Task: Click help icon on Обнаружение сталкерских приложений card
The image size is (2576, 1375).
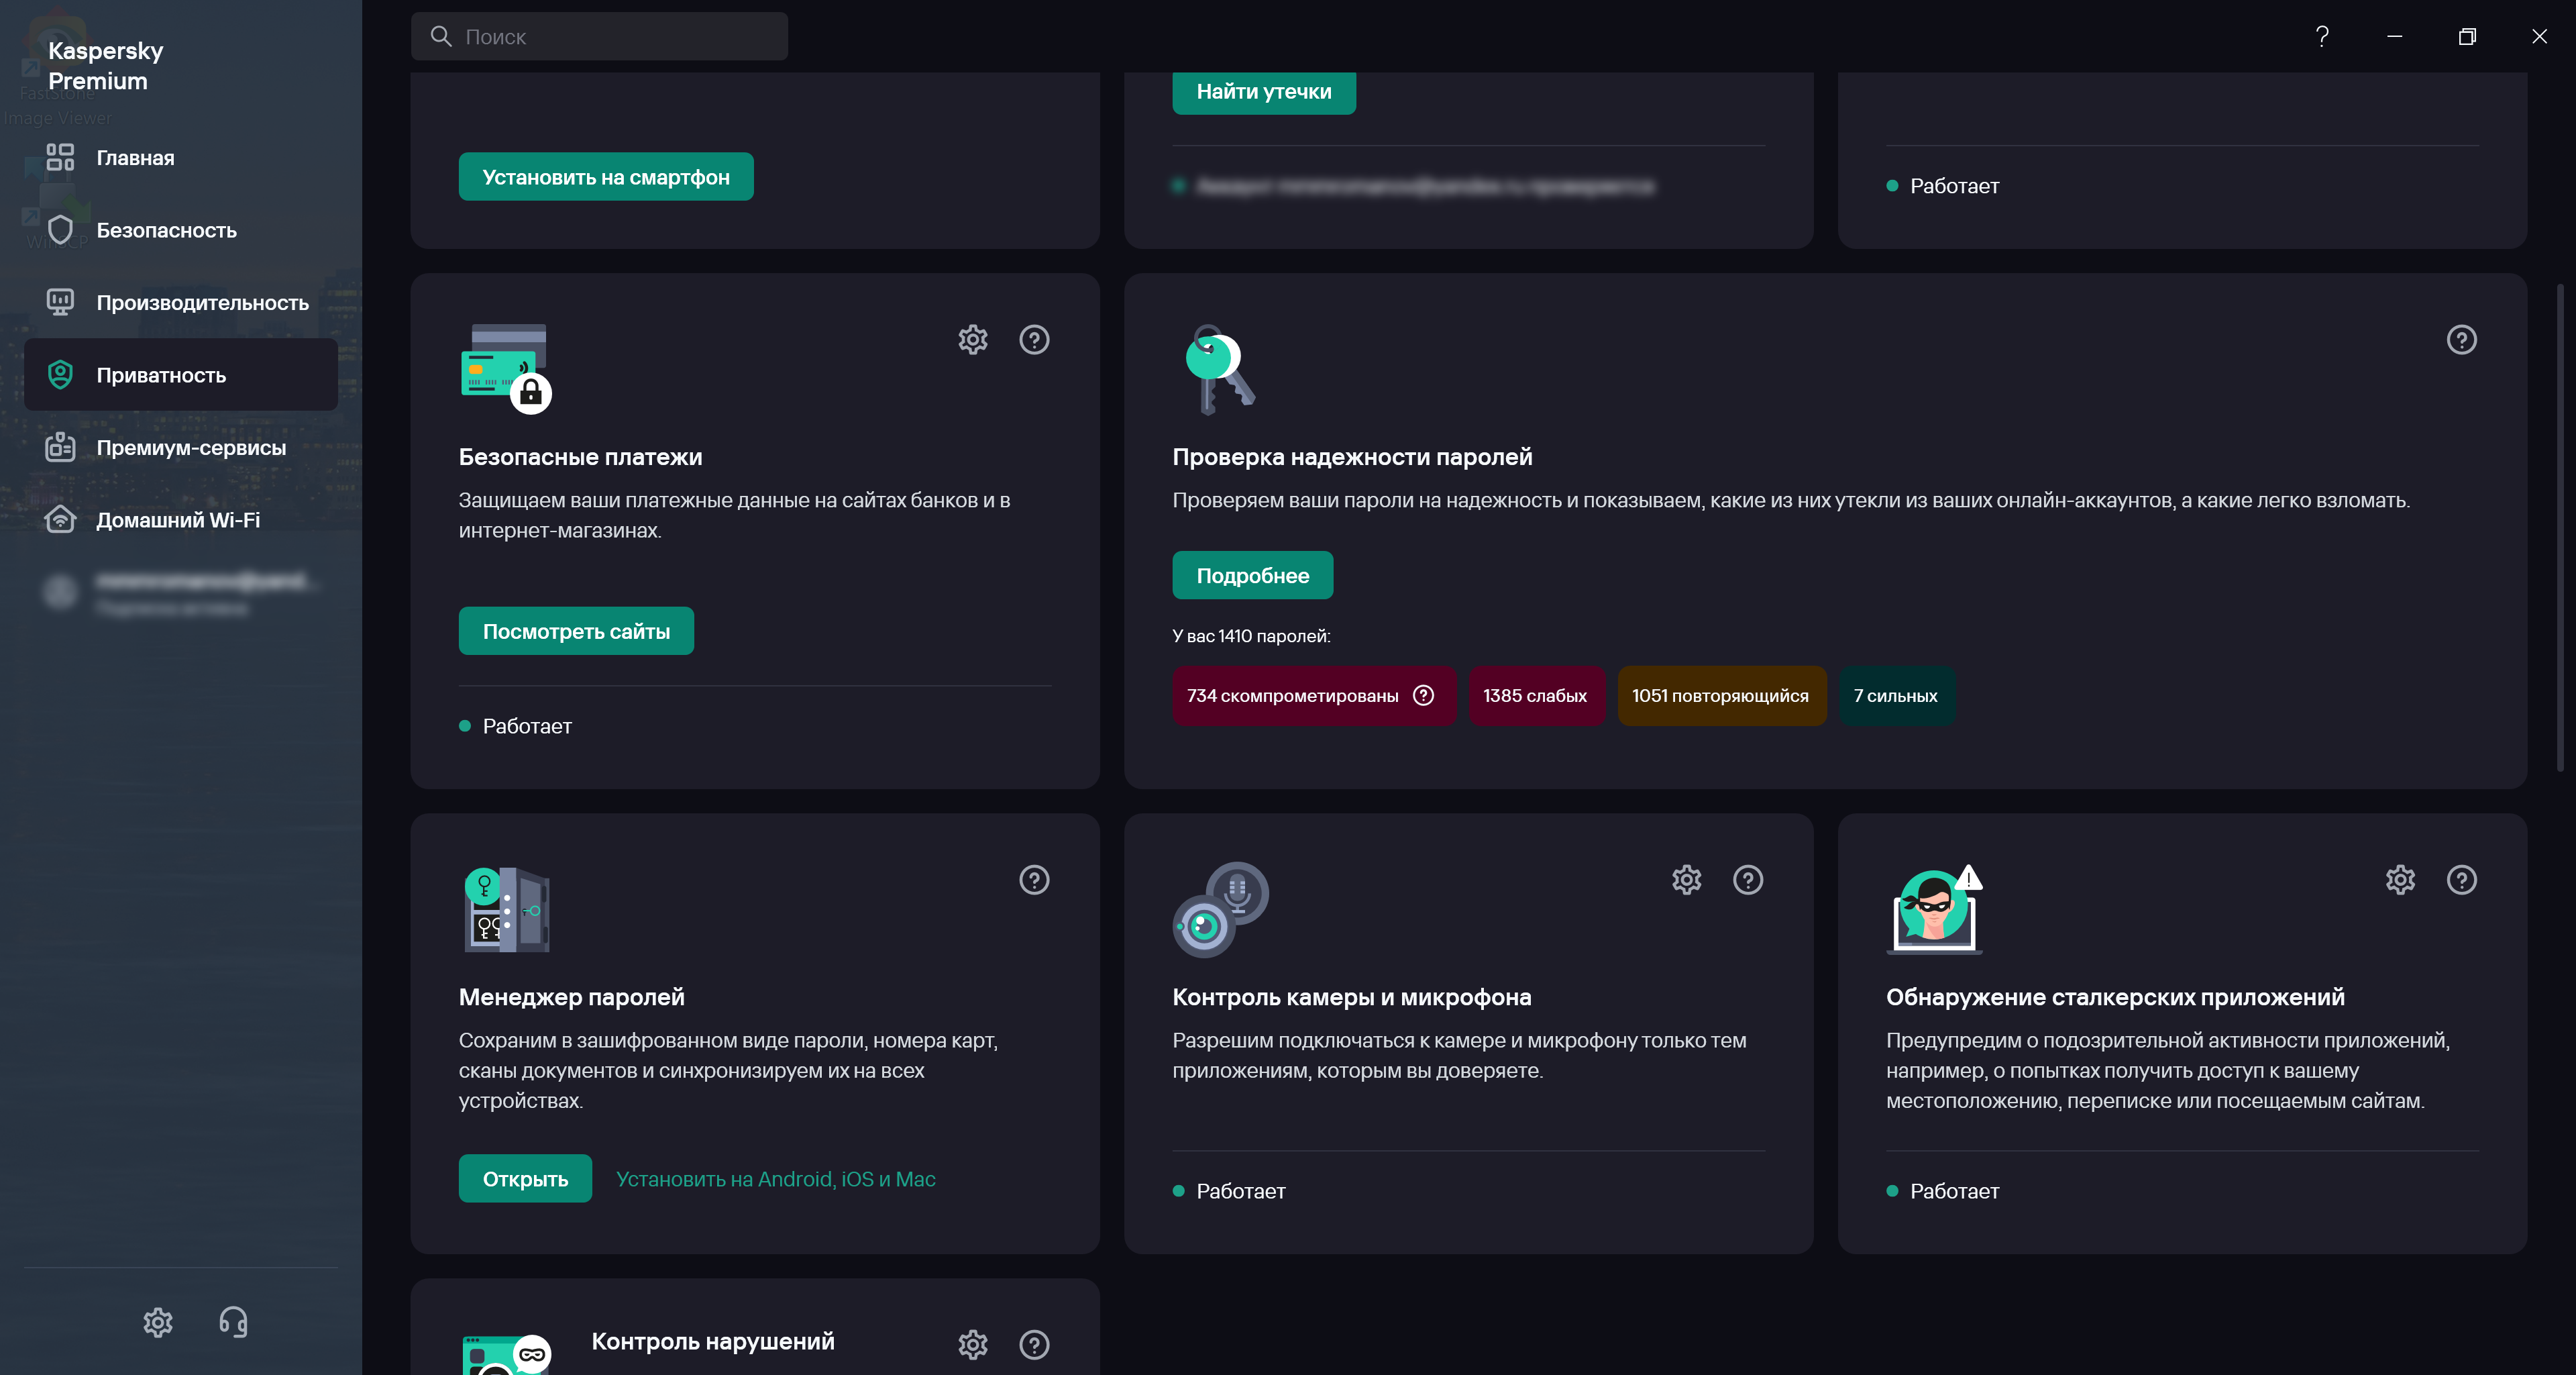Action: [2461, 880]
